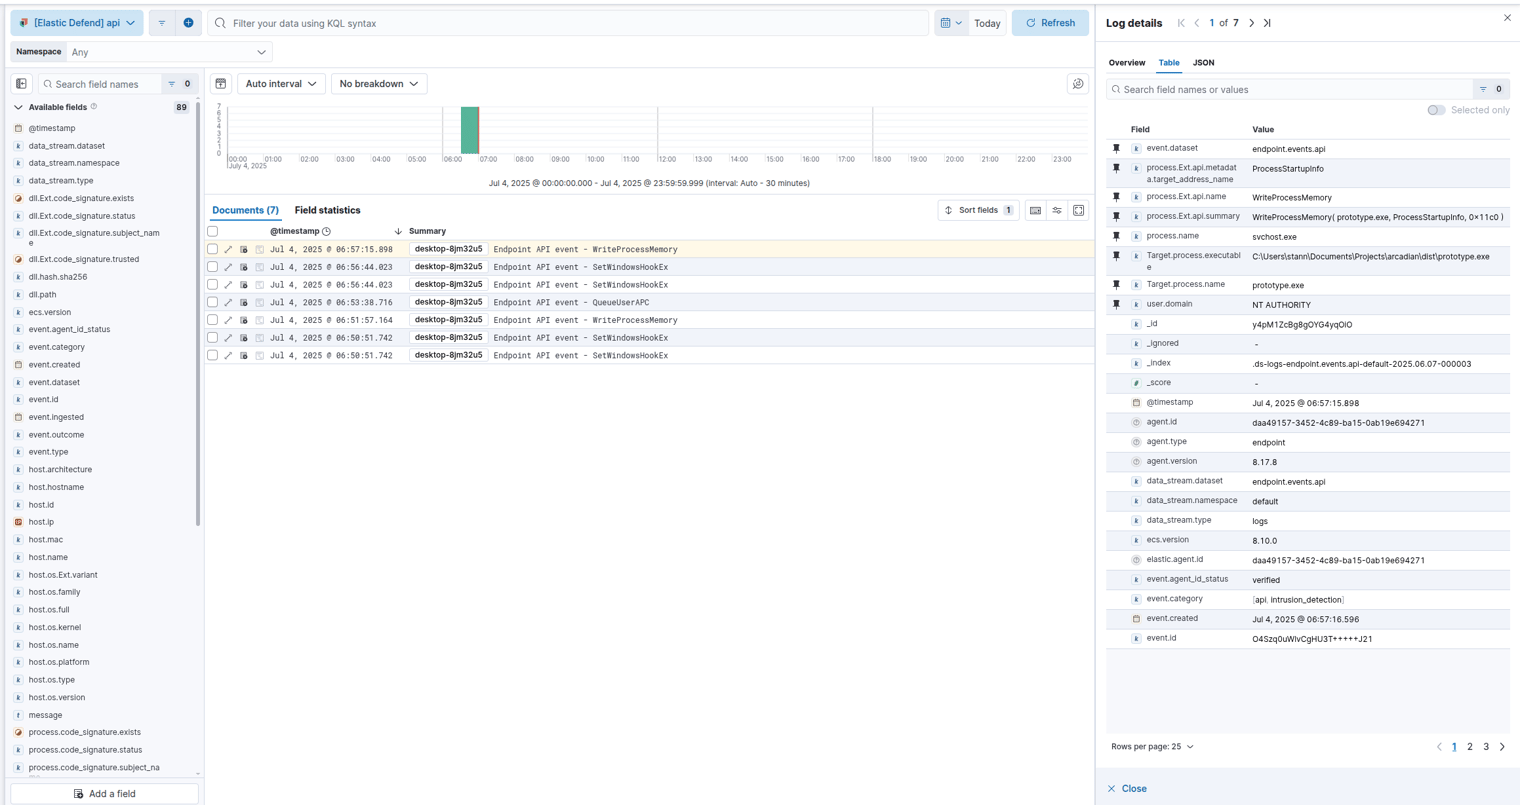Switch to the JSON tab in Log details
The image size is (1520, 805).
pos(1203,63)
